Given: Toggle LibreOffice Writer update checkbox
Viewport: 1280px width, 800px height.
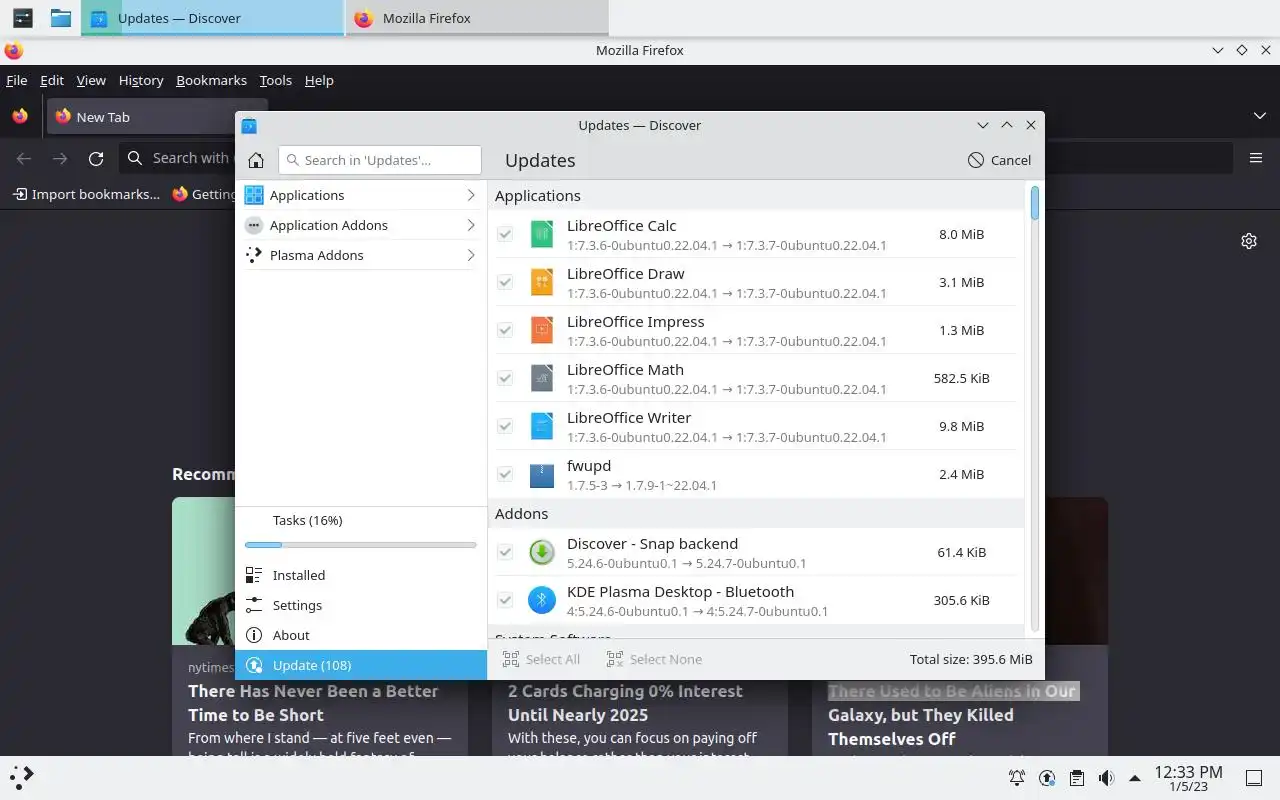Looking at the screenshot, I should click(505, 426).
